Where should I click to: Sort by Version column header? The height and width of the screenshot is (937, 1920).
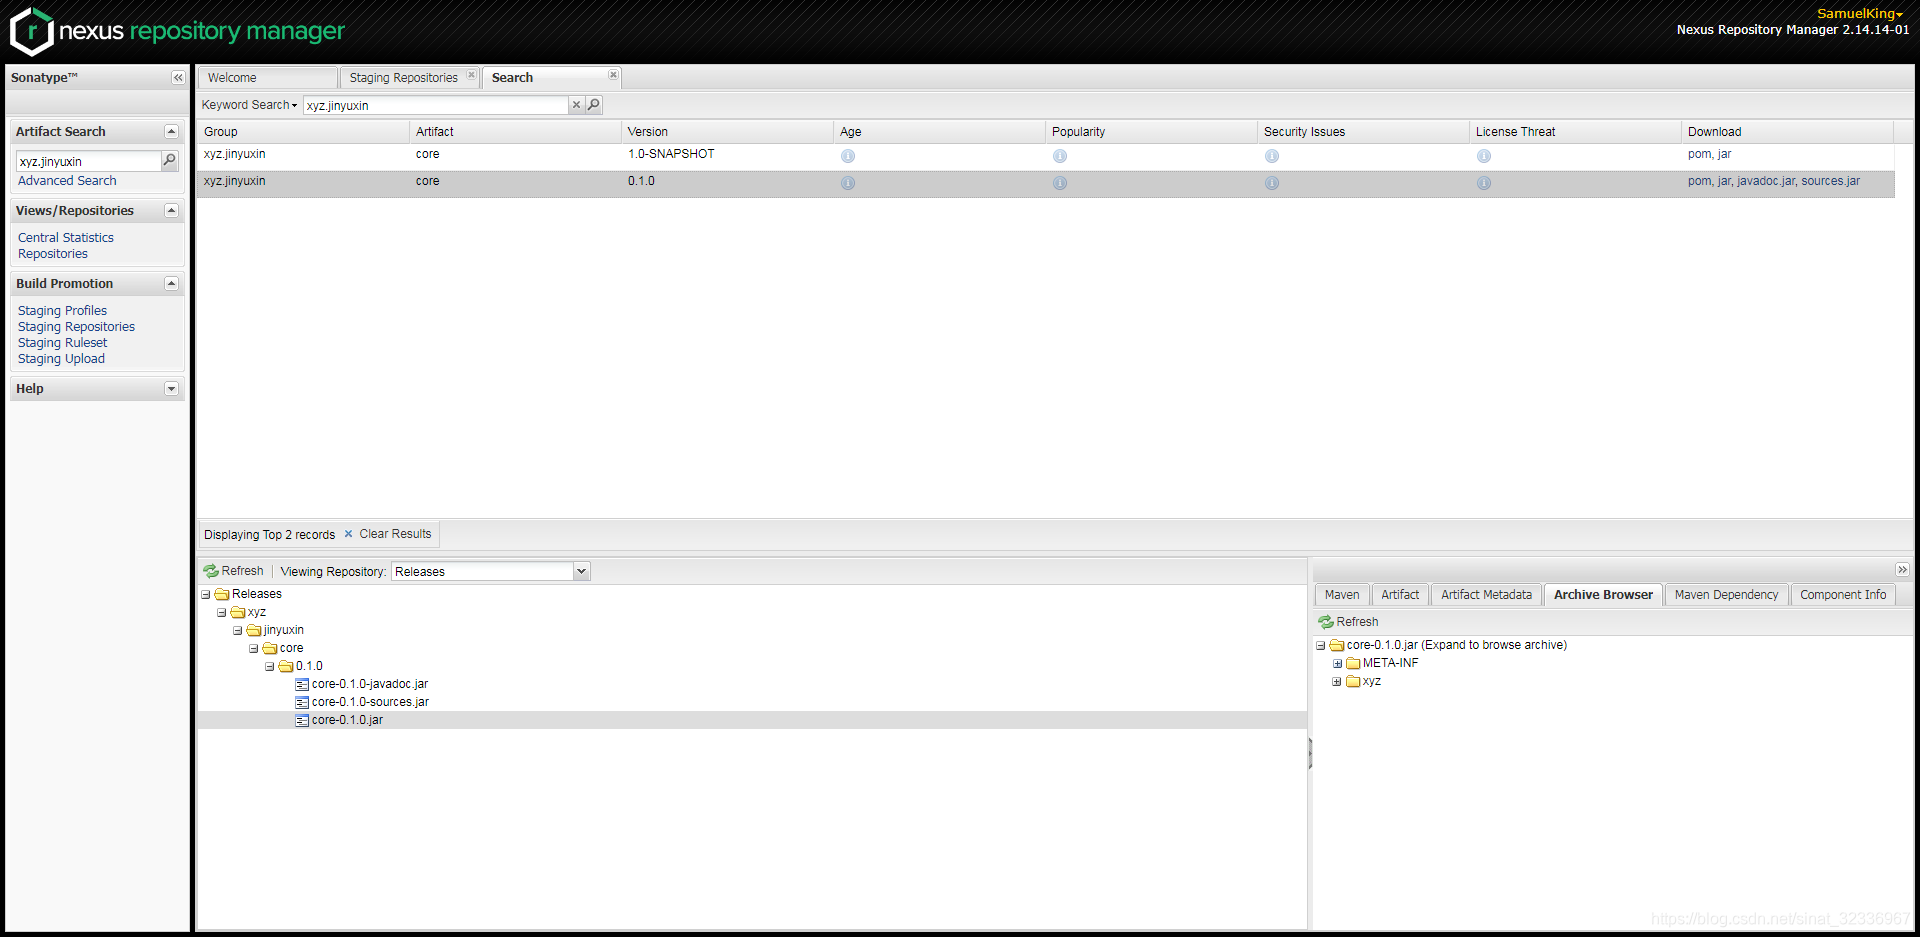(726, 132)
